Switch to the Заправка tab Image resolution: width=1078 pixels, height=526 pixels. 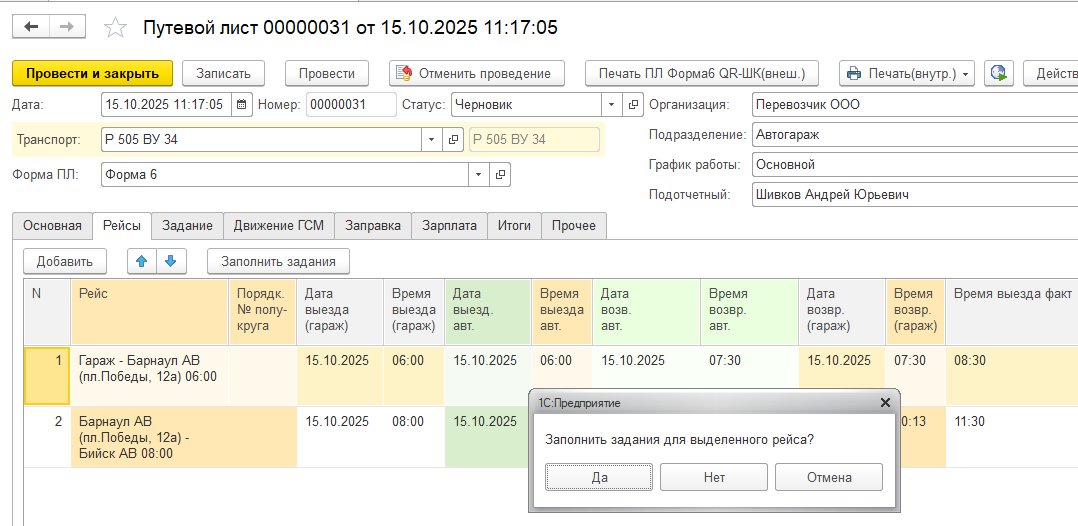pos(373,226)
